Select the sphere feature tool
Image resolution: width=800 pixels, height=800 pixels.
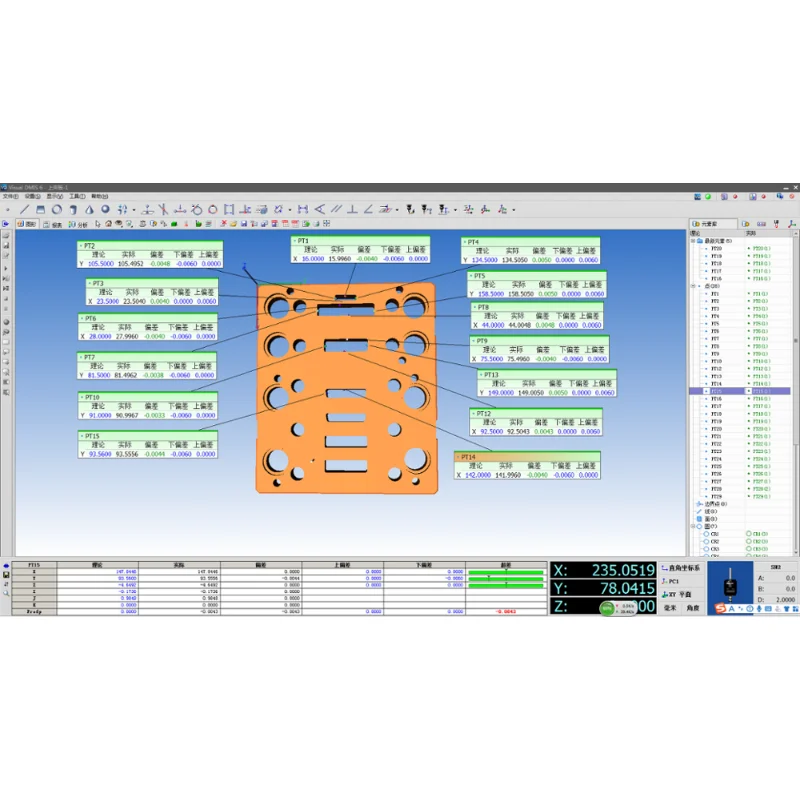coord(106,209)
